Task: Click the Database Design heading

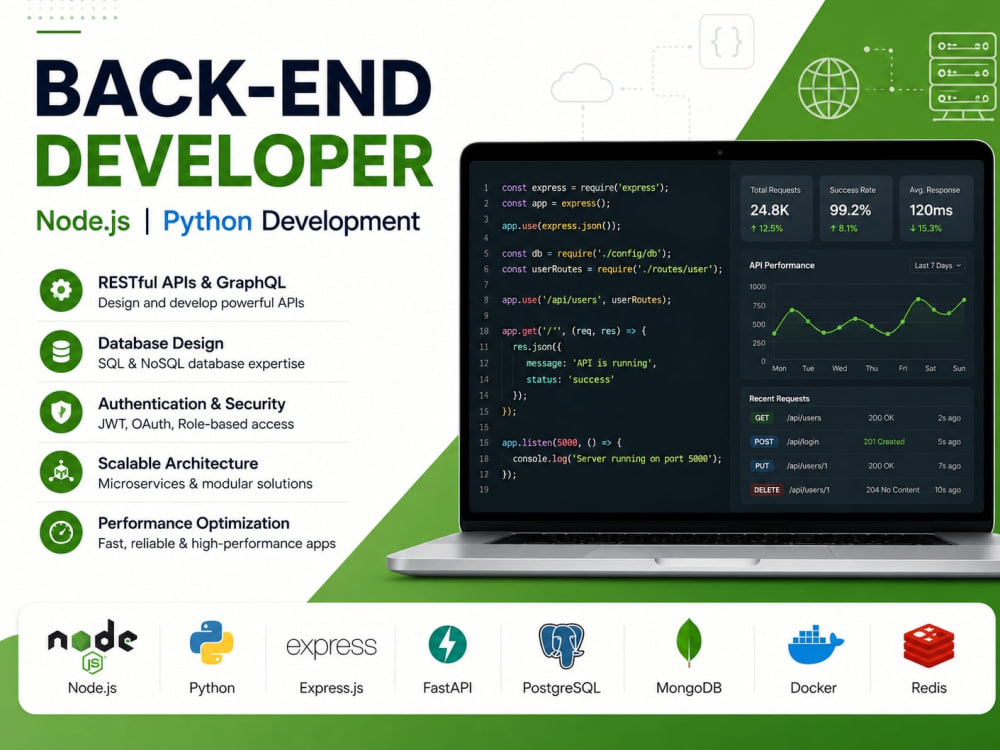Action: (161, 343)
